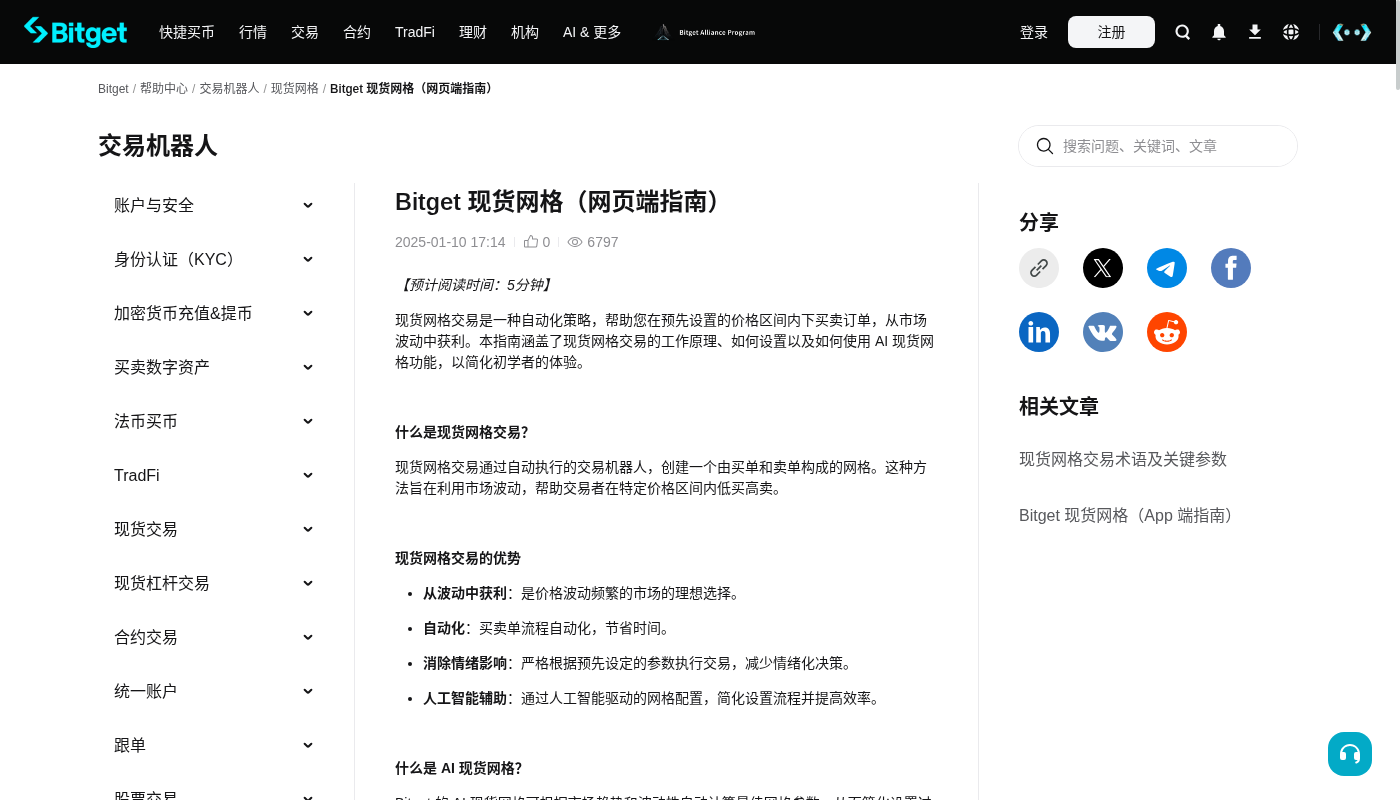Click the download app icon

pyautogui.click(x=1255, y=32)
